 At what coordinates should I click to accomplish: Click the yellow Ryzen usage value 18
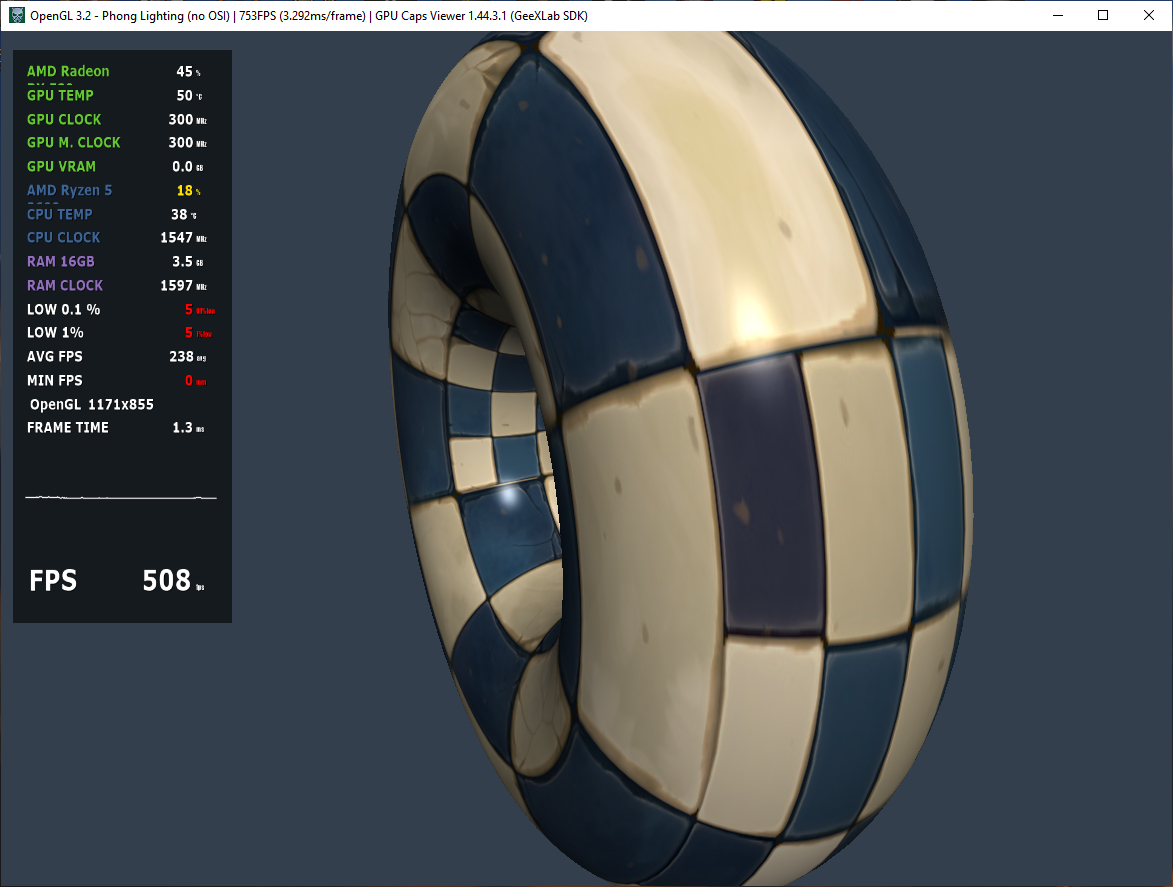(185, 190)
